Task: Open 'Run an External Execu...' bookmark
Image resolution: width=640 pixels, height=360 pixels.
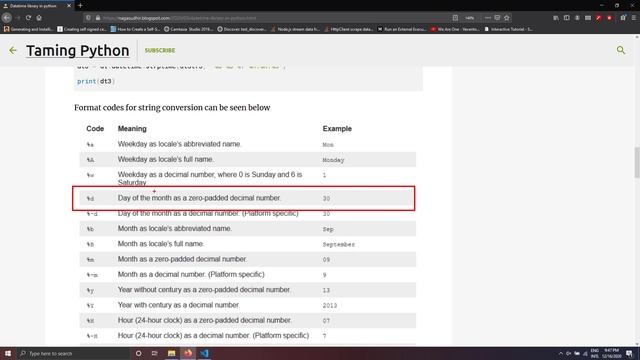Action: coord(402,29)
